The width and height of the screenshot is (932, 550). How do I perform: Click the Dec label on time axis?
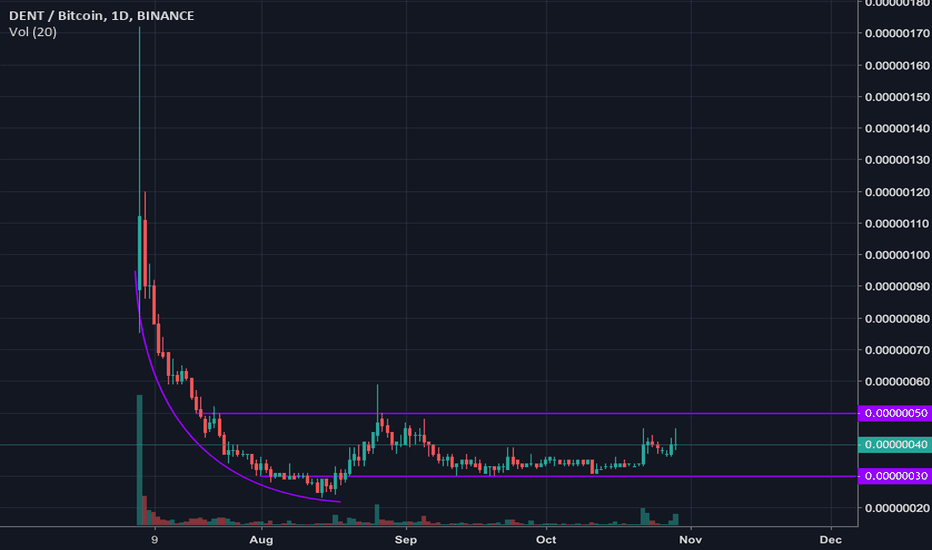point(830,540)
